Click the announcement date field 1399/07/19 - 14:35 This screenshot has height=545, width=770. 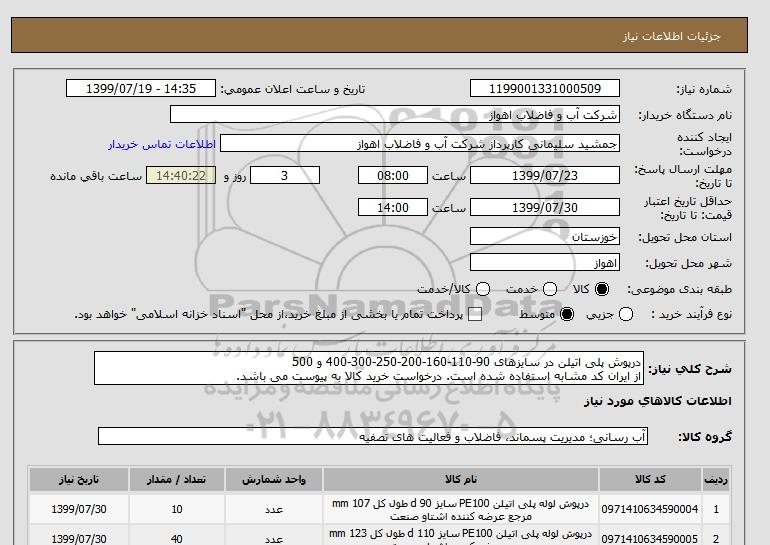point(141,88)
